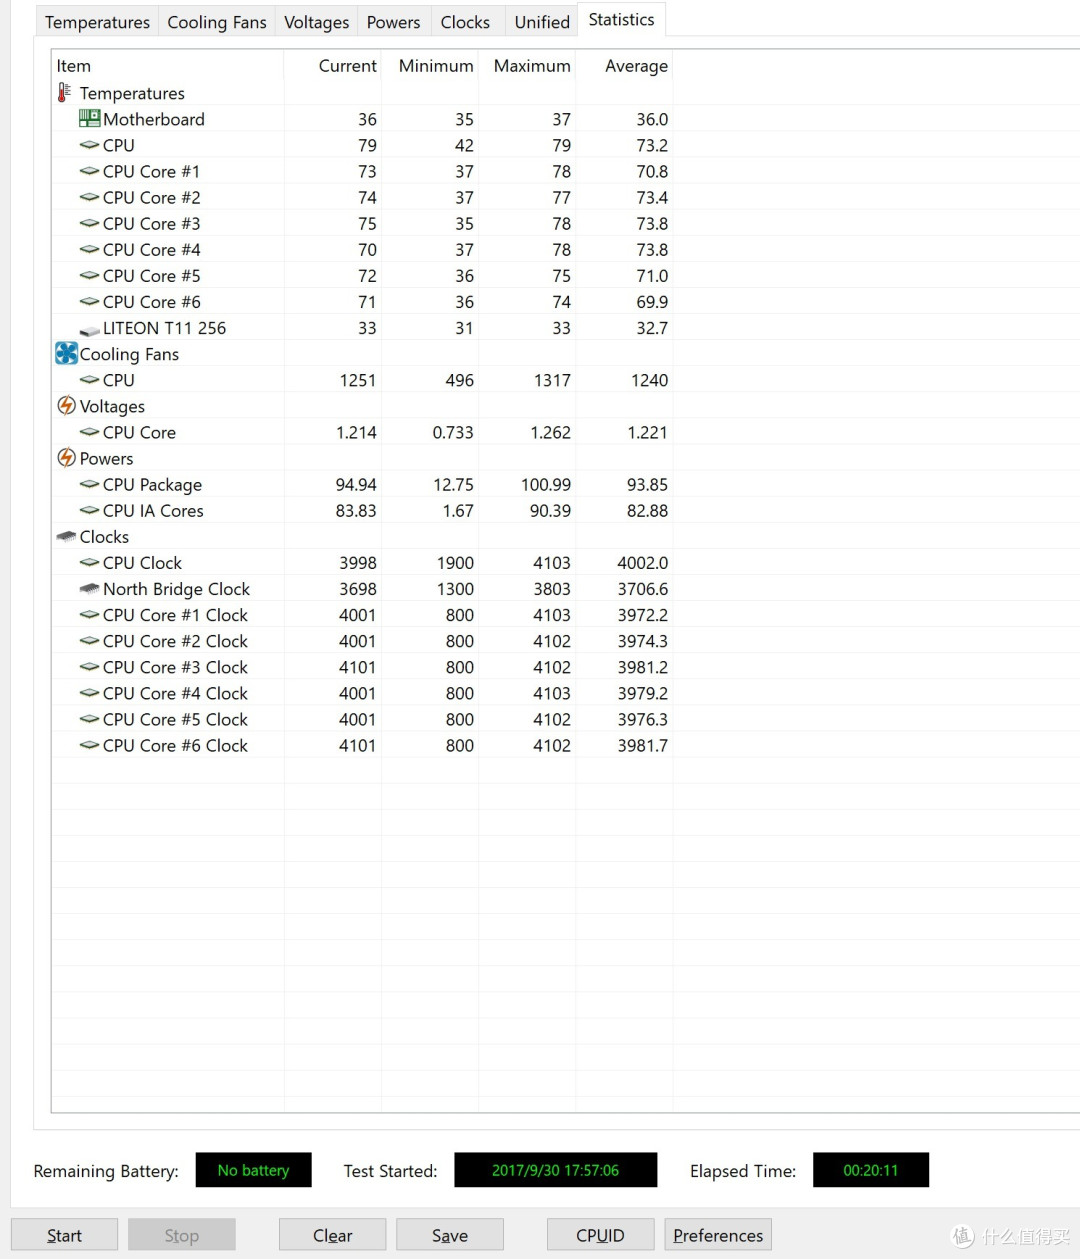Click the icon beside CPU IA Cores
Image resolution: width=1080 pixels, height=1259 pixels.
89,510
